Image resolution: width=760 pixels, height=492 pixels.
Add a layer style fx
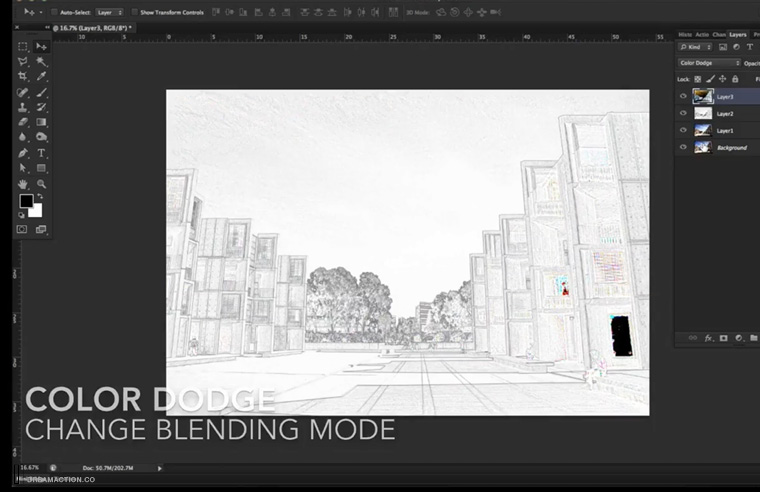[708, 338]
